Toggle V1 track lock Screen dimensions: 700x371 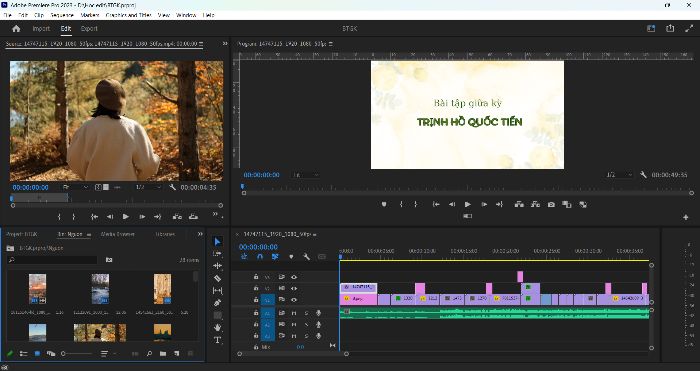256,300
